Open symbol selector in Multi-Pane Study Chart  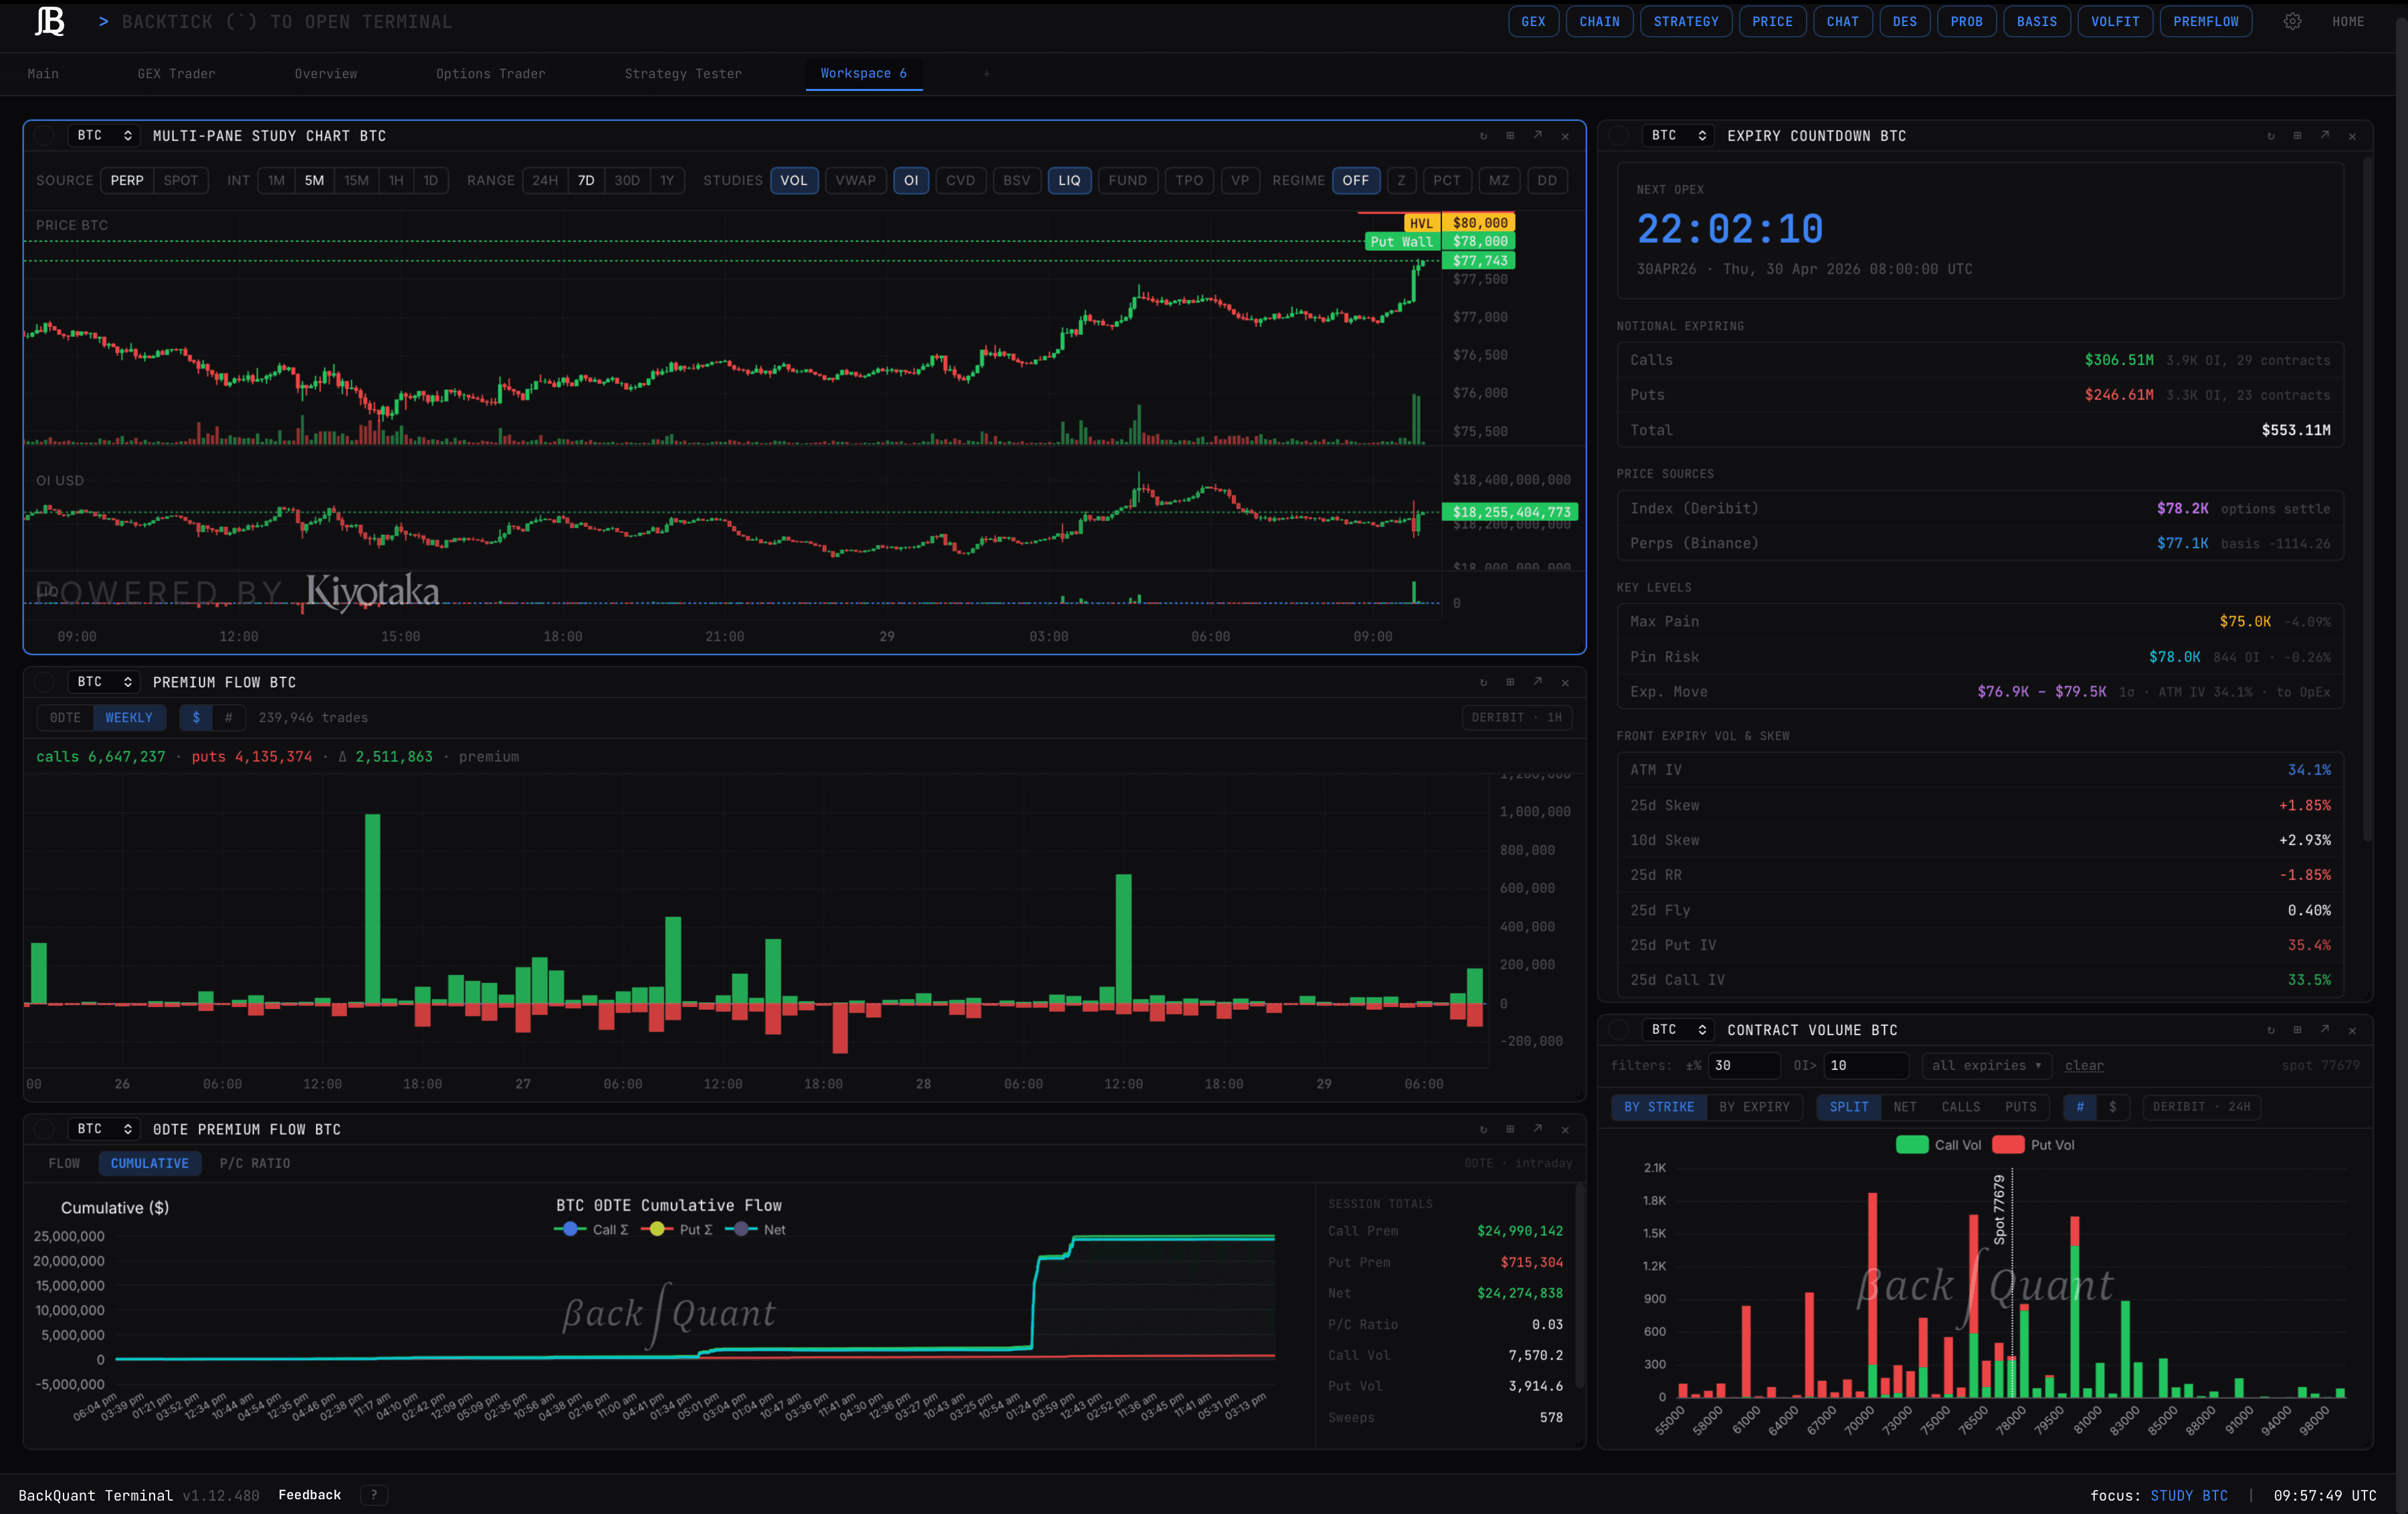pyautogui.click(x=104, y=136)
